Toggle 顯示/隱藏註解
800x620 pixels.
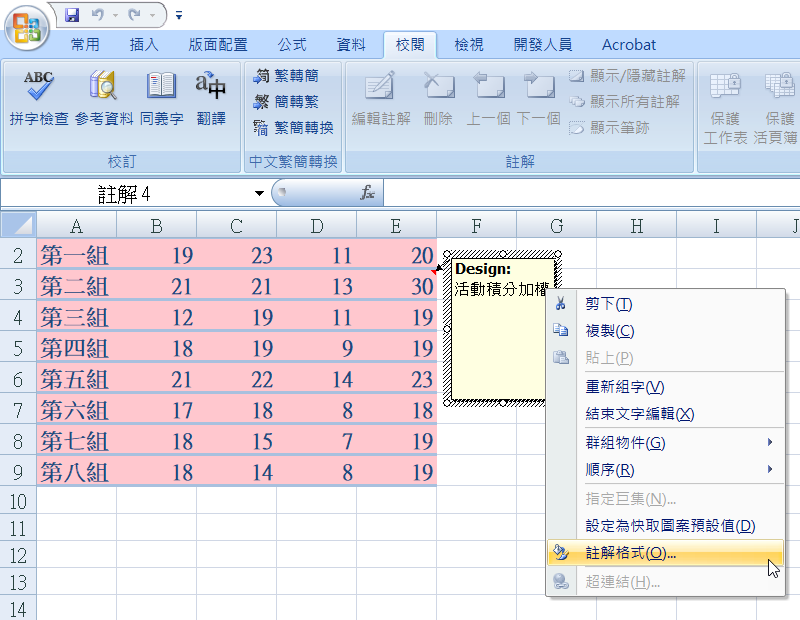(627, 76)
